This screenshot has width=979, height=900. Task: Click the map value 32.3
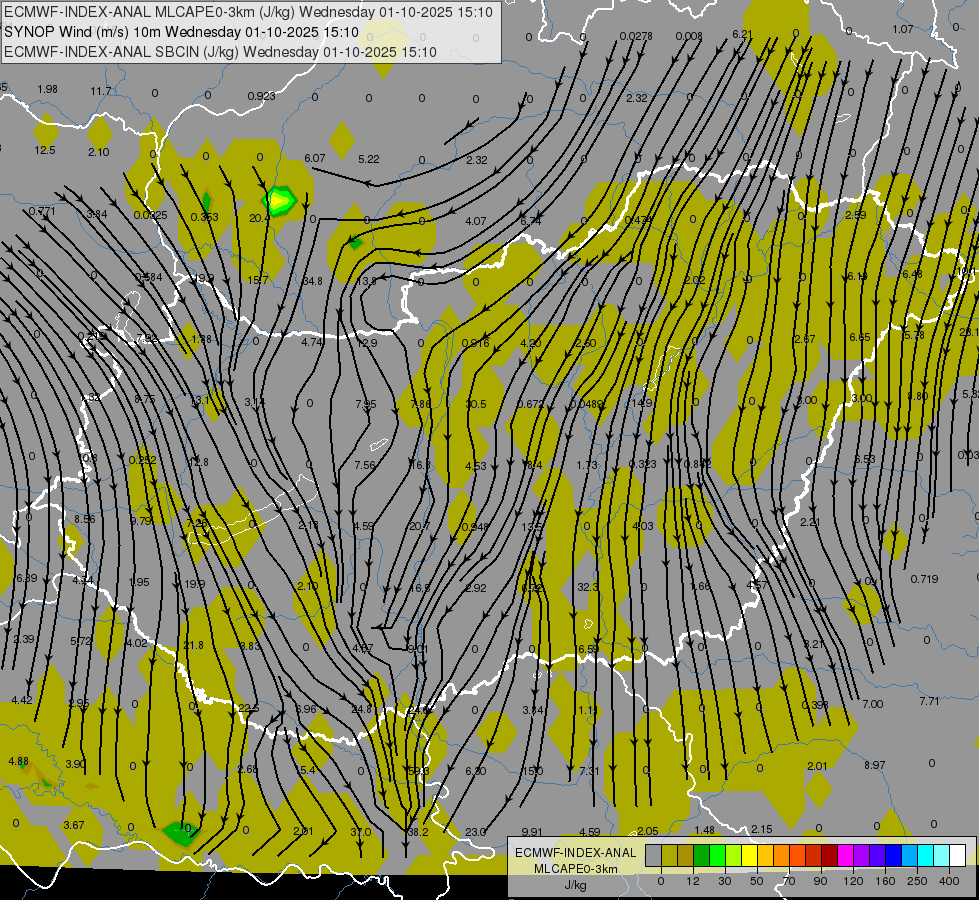tap(588, 587)
